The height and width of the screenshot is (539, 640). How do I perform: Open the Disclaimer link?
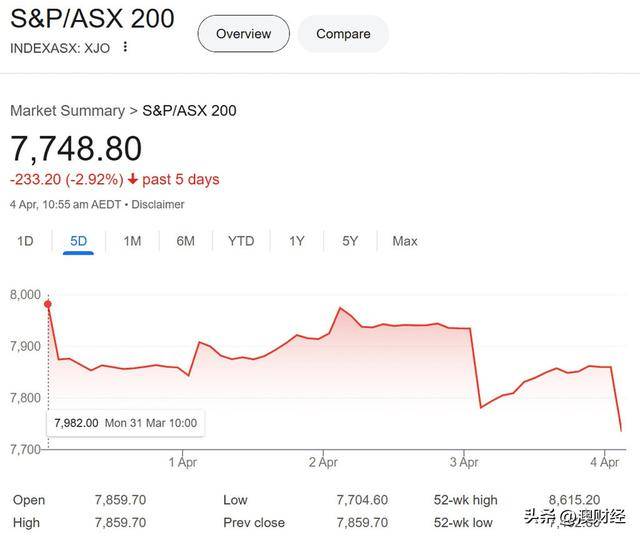tap(158, 204)
